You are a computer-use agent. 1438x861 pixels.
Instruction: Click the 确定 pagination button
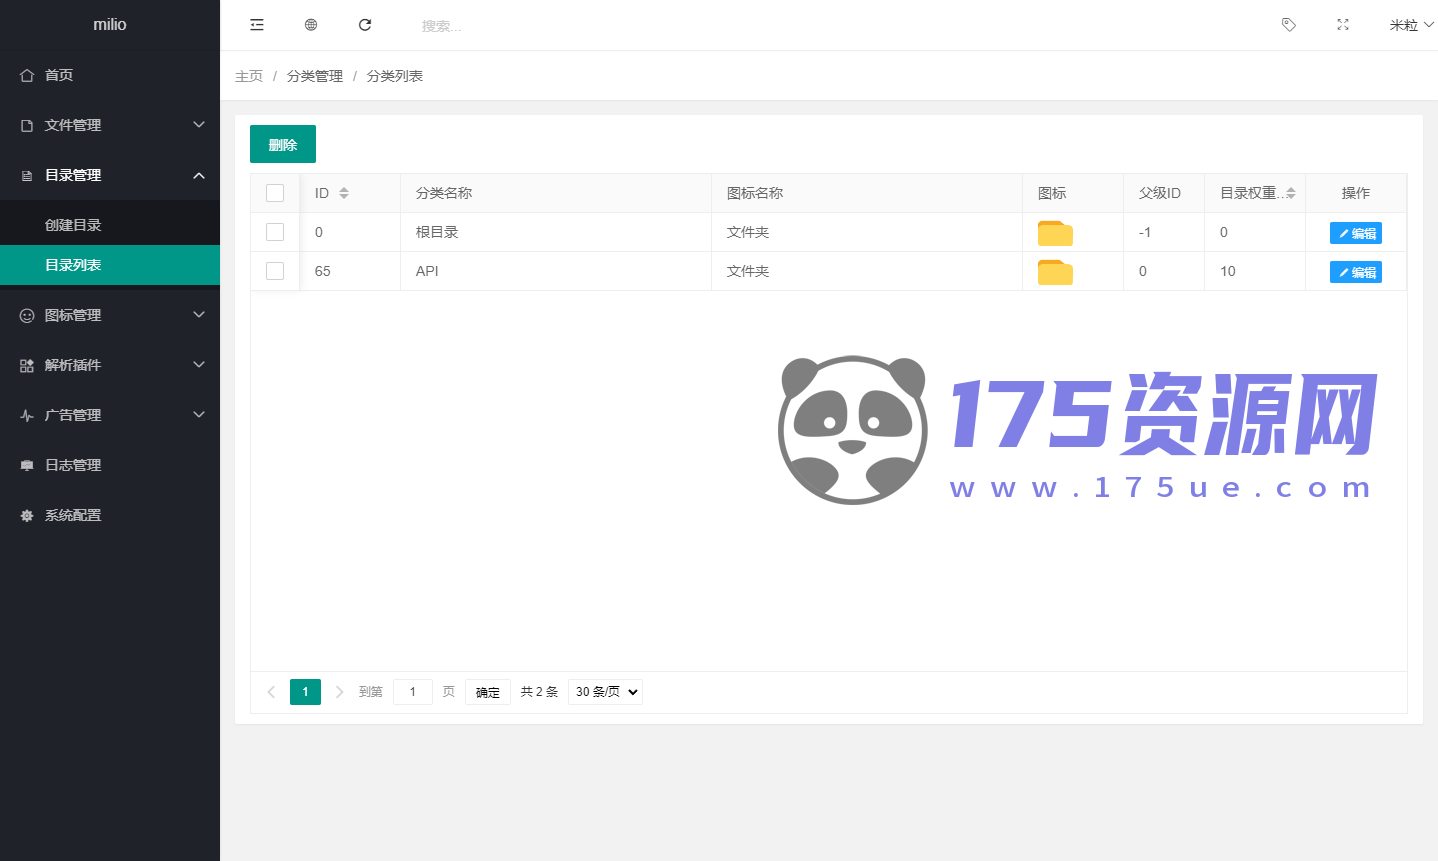tap(488, 692)
